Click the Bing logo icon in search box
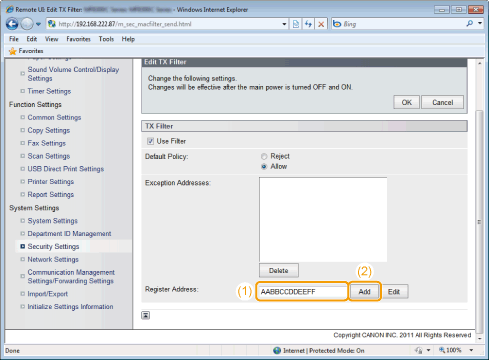Screen dimensions: 489x360 point(337,24)
